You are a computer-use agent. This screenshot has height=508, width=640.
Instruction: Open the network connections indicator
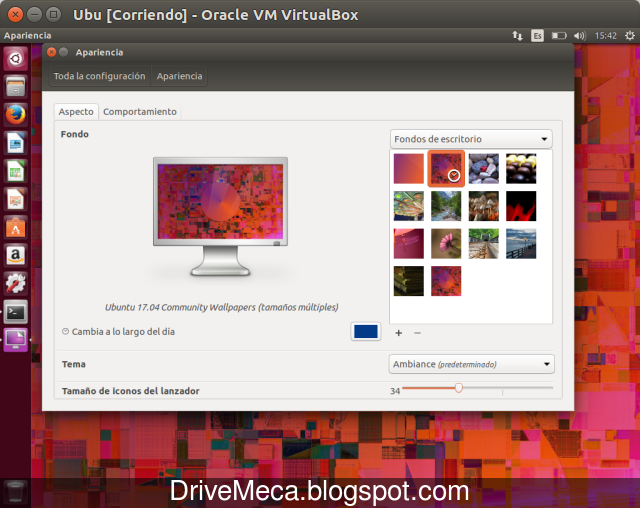(x=517, y=36)
